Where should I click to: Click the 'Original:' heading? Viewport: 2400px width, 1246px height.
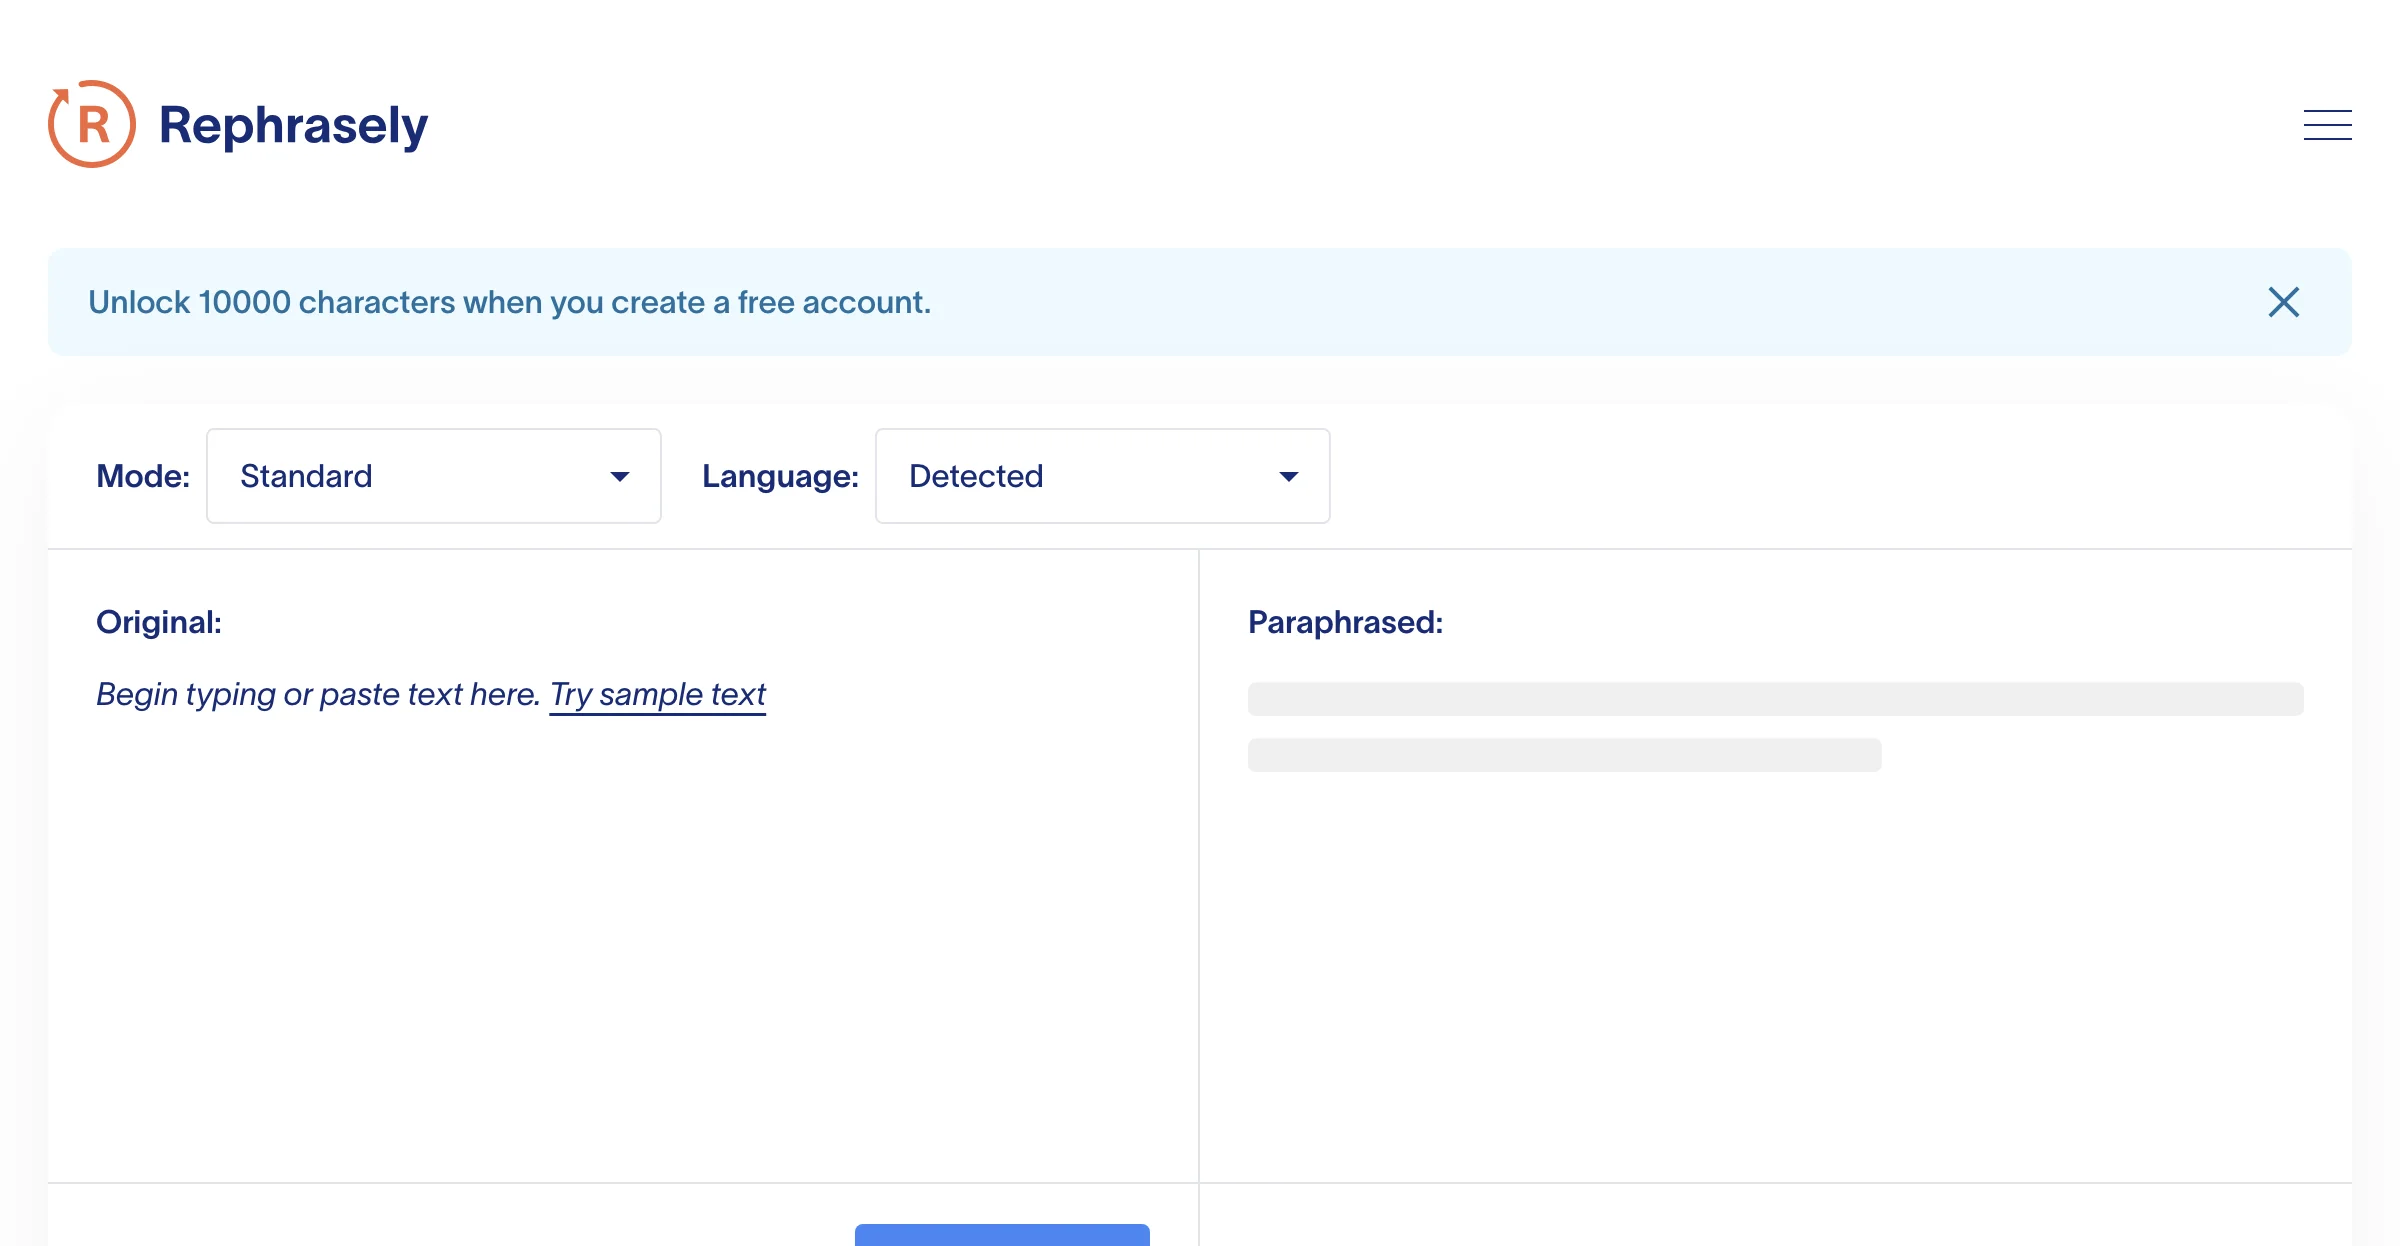[x=159, y=622]
